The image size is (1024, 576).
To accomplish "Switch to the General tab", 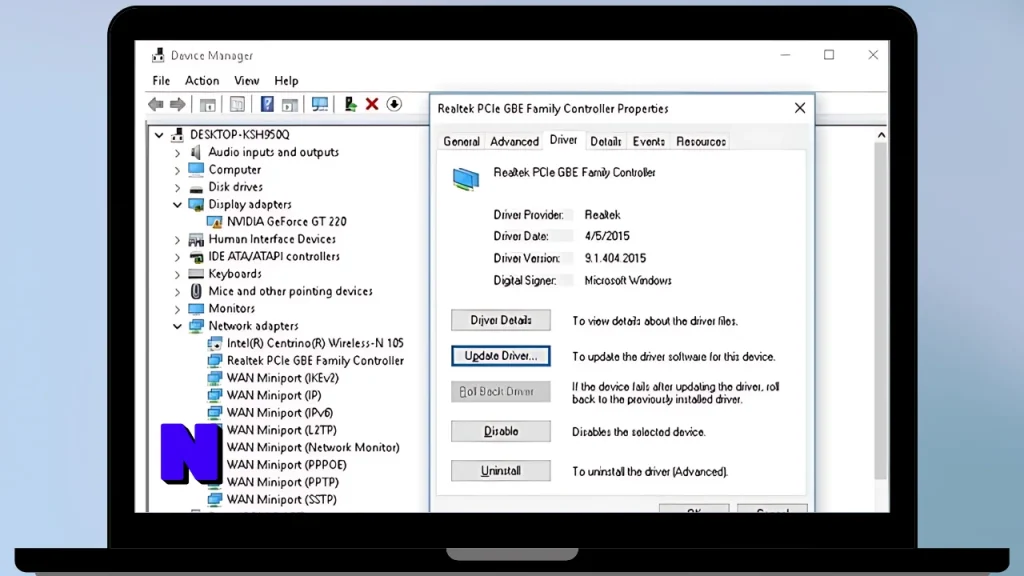I will (461, 142).
